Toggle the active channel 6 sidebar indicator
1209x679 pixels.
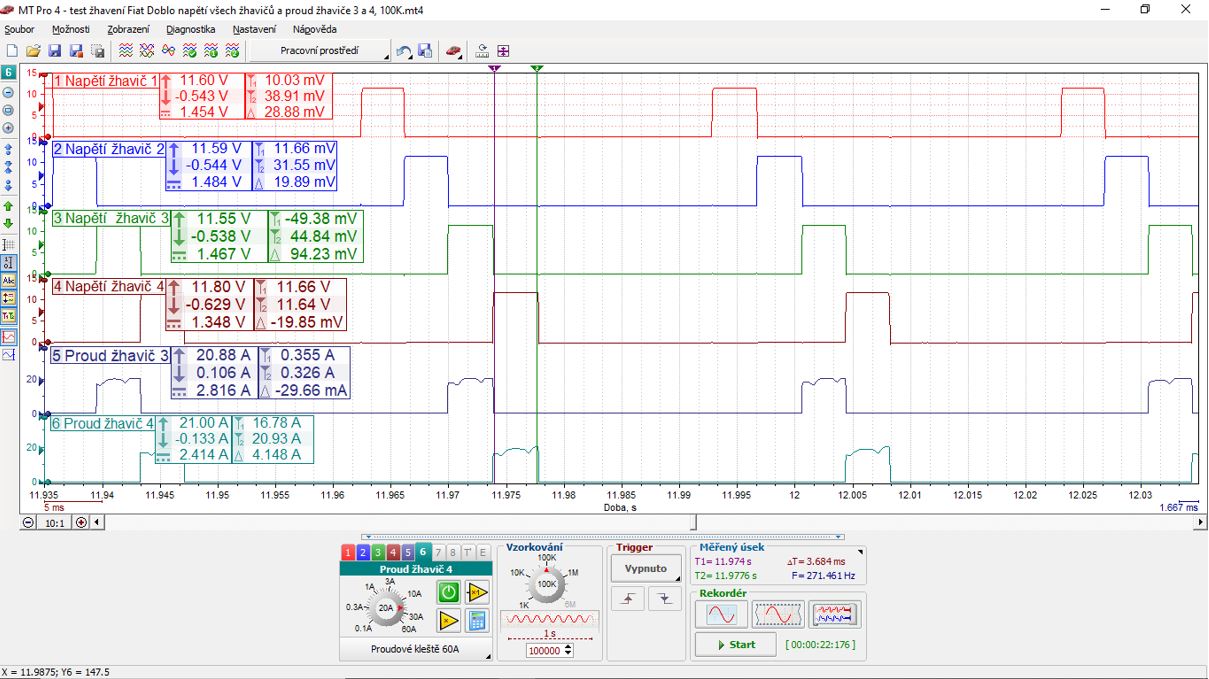pyautogui.click(x=8, y=73)
